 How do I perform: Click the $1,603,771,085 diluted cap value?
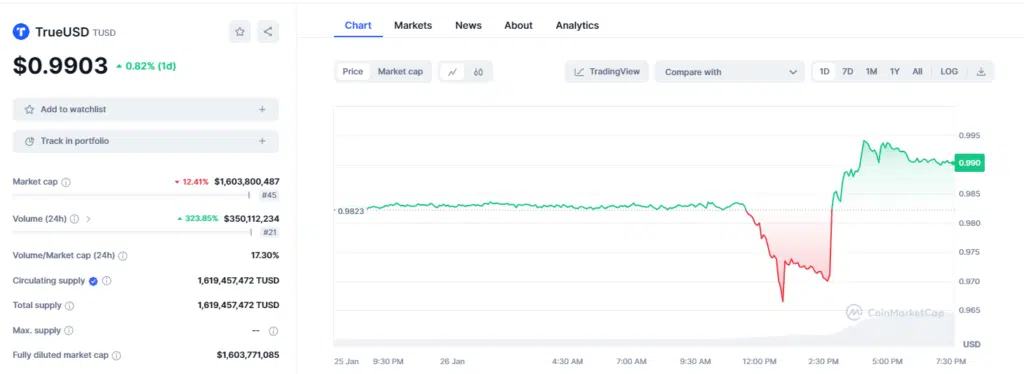[x=248, y=355]
